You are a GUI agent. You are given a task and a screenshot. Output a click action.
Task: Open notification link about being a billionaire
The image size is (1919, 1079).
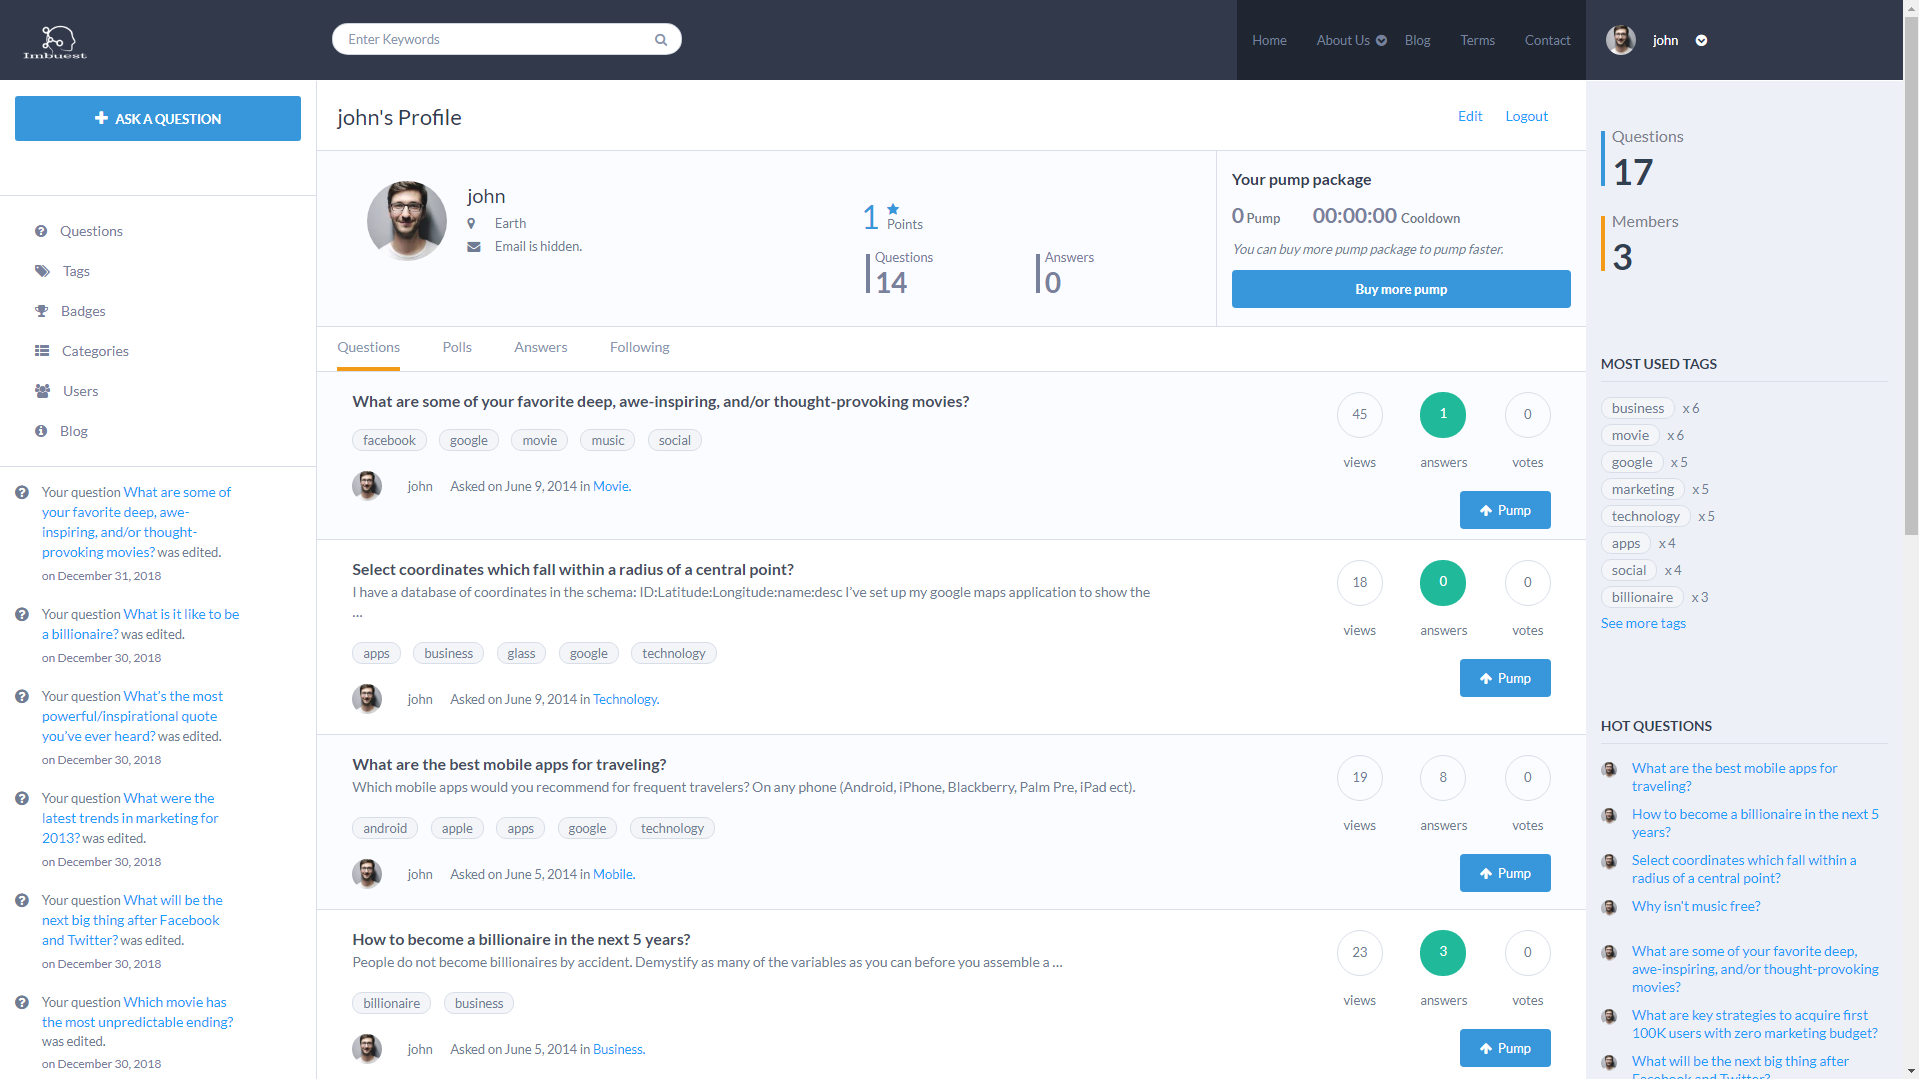point(140,624)
